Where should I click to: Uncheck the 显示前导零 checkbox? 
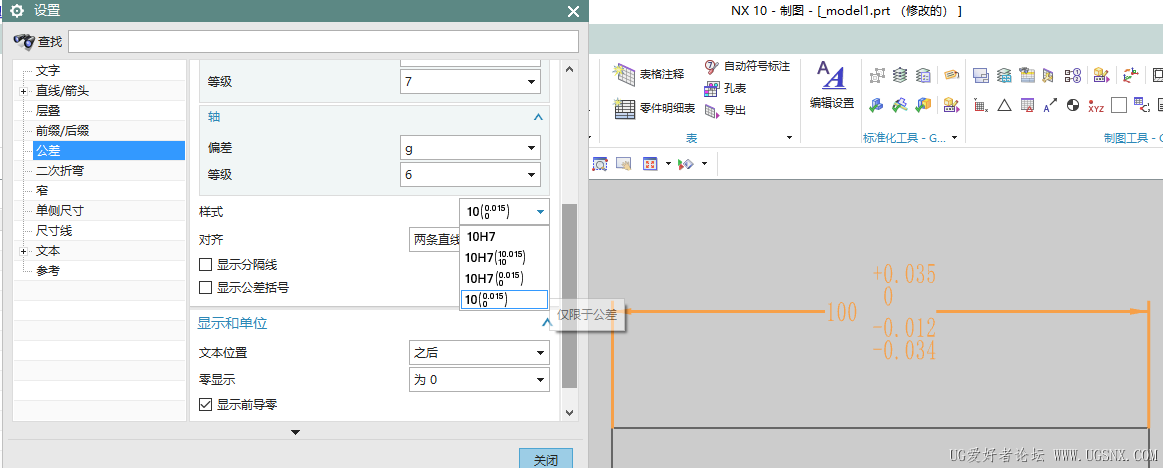pos(206,404)
